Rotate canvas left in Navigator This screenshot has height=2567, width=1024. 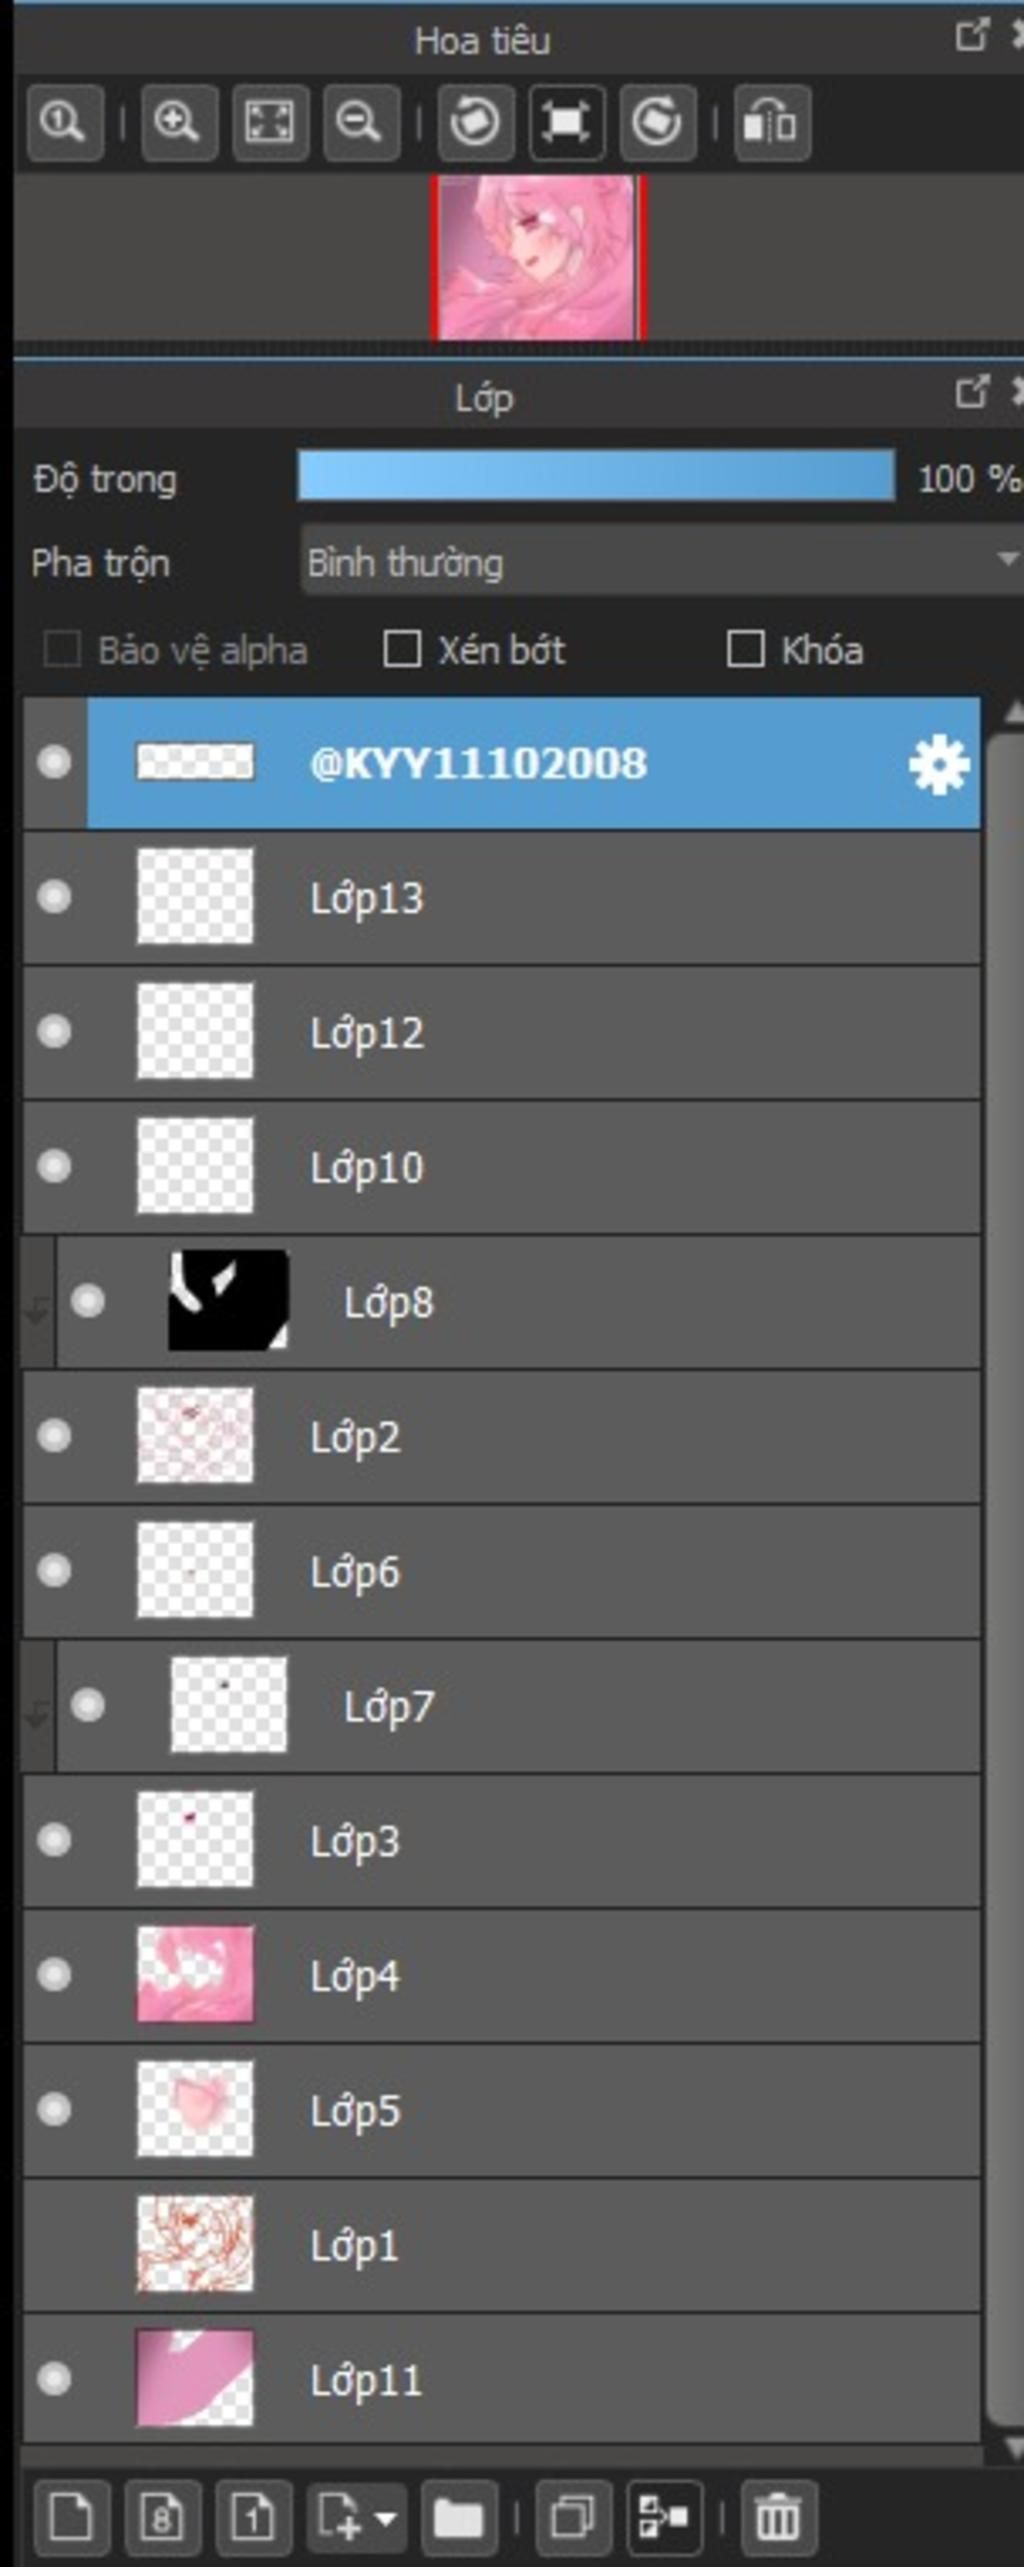(475, 123)
